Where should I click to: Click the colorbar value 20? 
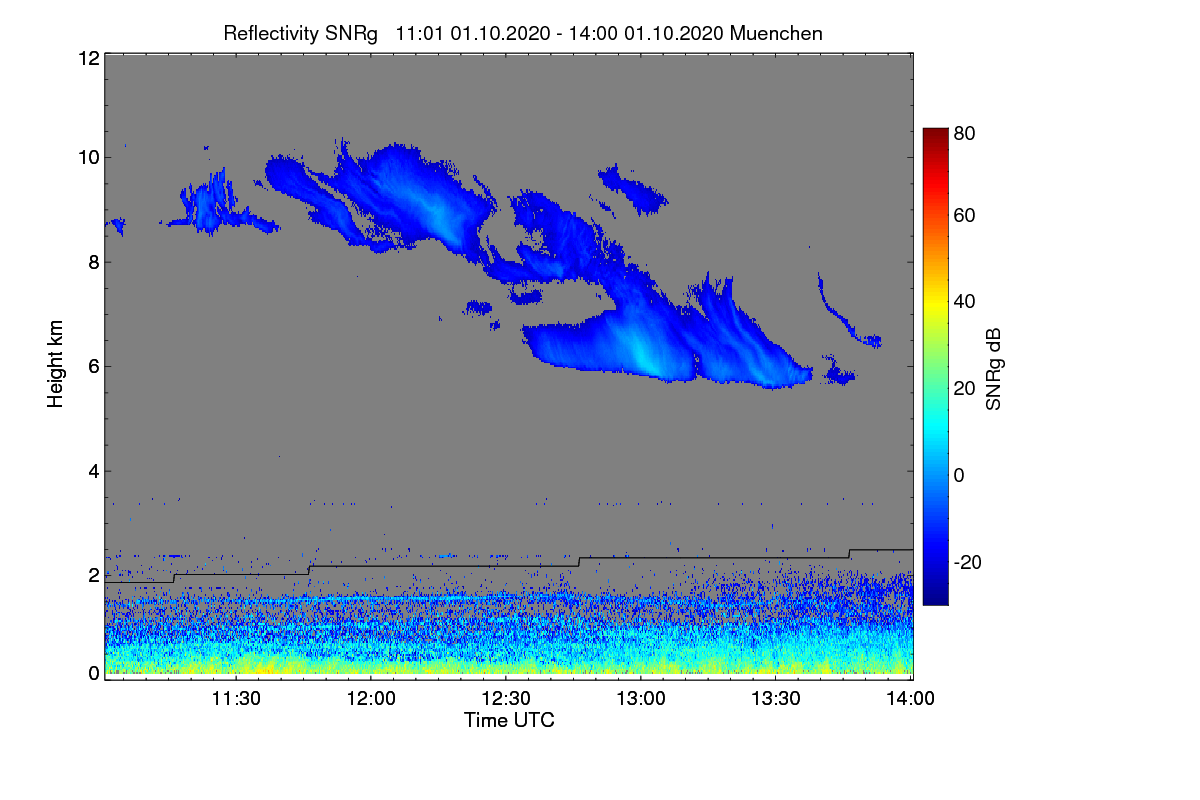(965, 388)
